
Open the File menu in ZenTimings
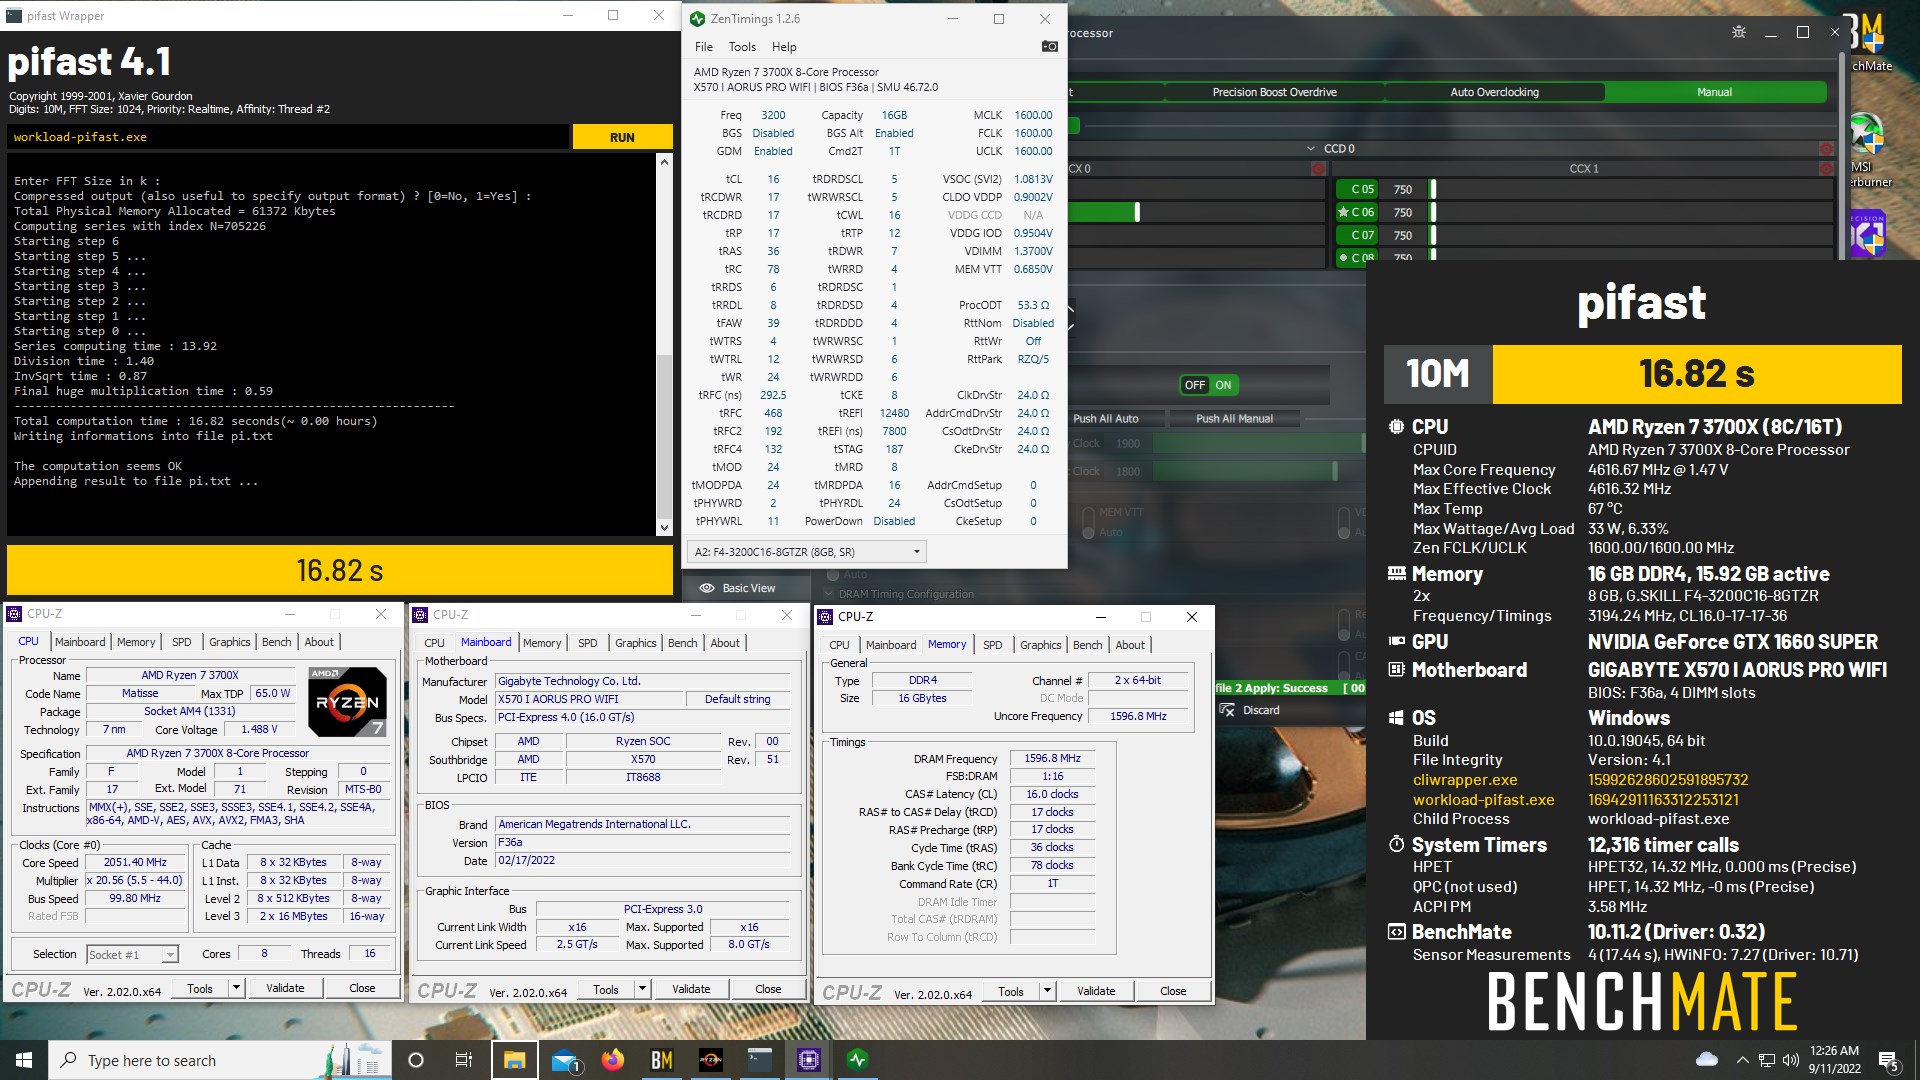(704, 47)
